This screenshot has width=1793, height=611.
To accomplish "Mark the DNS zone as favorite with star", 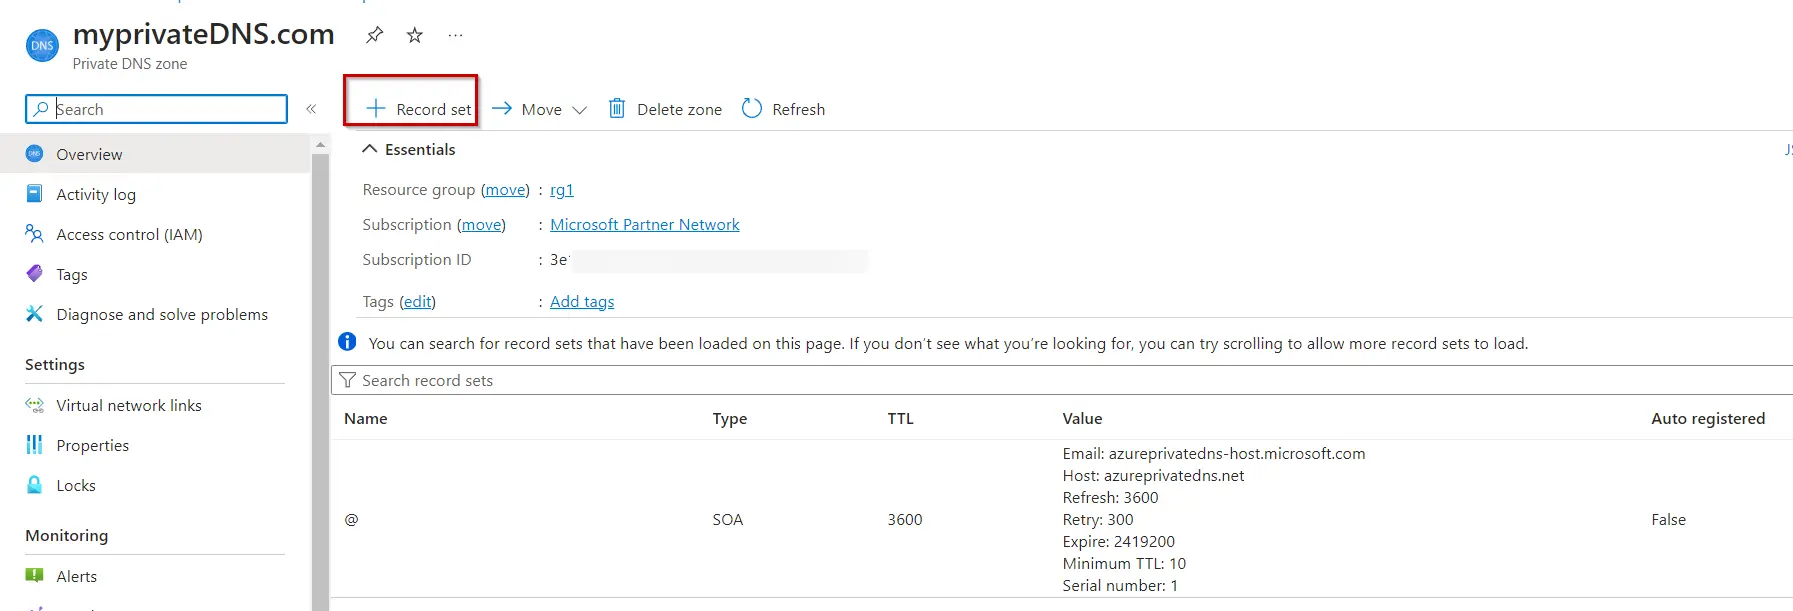I will pyautogui.click(x=414, y=35).
